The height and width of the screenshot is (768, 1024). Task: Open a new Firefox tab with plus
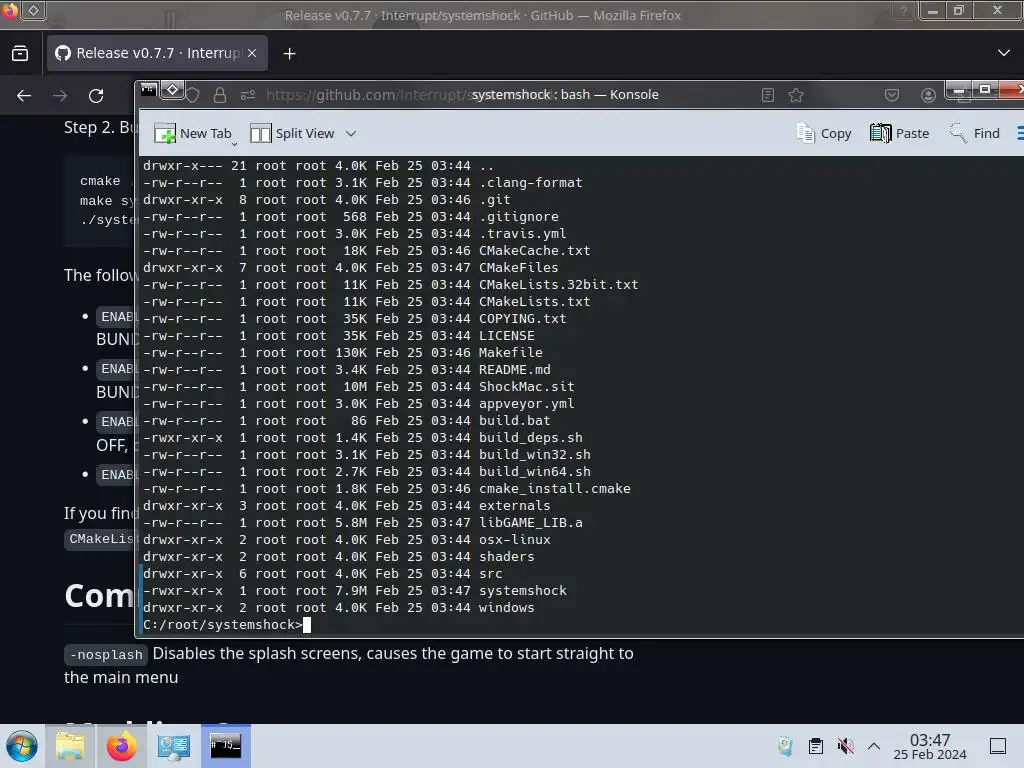pos(289,54)
